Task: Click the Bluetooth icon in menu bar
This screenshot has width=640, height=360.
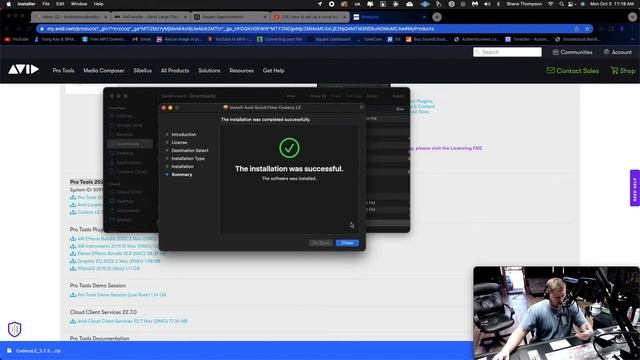Action: tap(498, 4)
